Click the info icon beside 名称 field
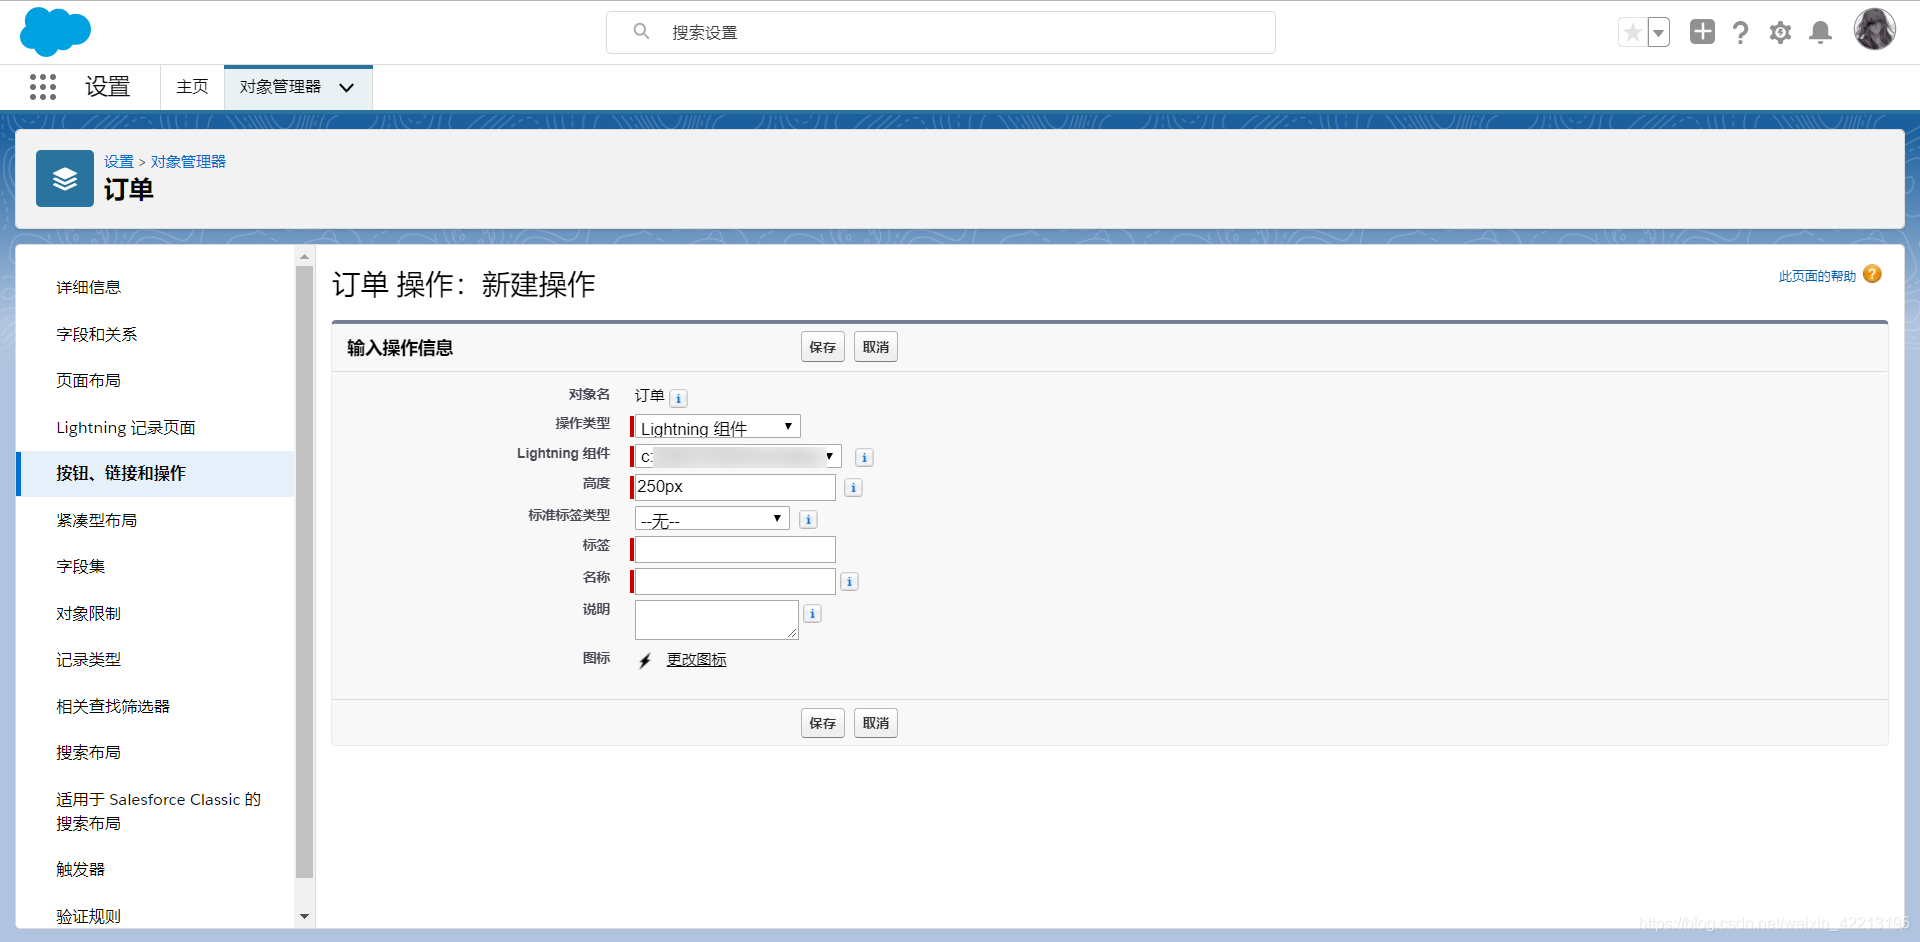Viewport: 1920px width, 942px height. pyautogui.click(x=849, y=582)
